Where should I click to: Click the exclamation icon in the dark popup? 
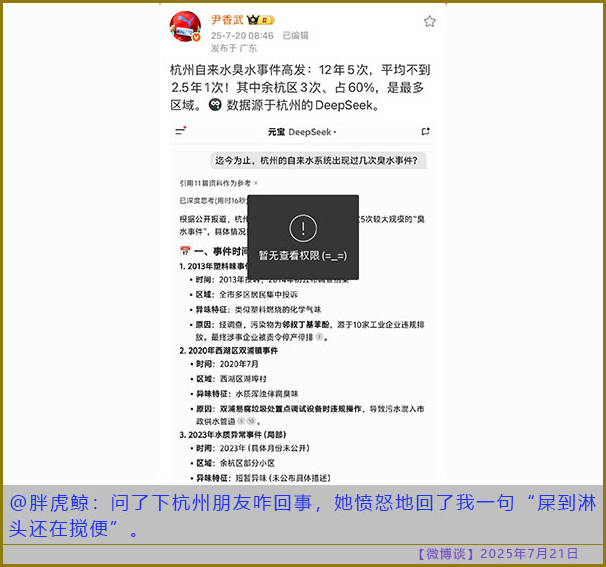[x=302, y=225]
